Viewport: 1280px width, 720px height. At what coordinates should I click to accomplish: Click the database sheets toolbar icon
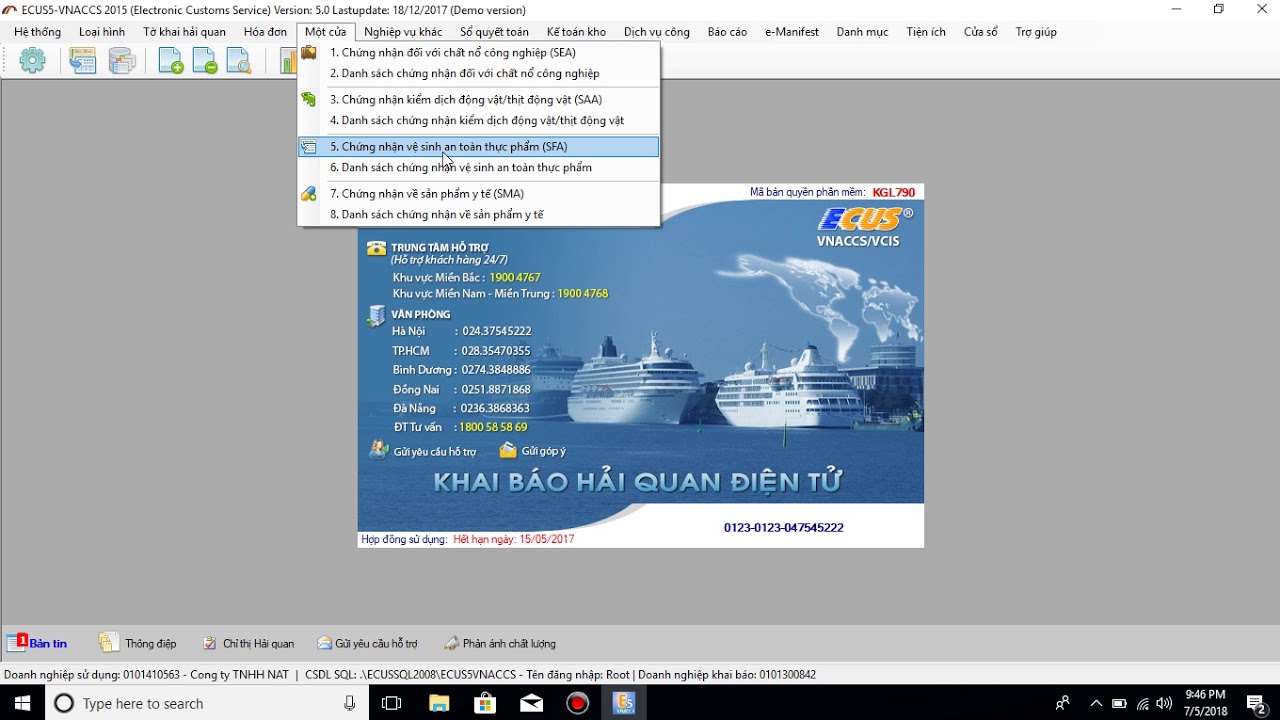click(x=122, y=61)
